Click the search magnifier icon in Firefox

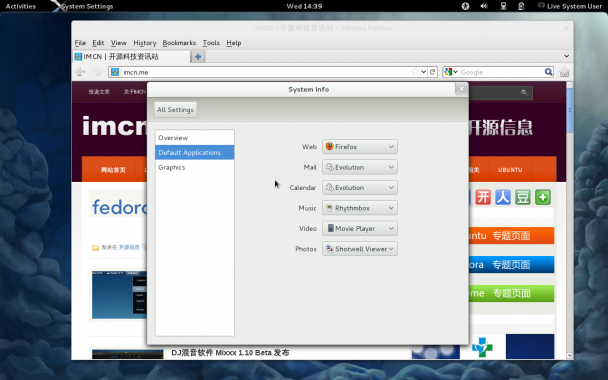(548, 72)
